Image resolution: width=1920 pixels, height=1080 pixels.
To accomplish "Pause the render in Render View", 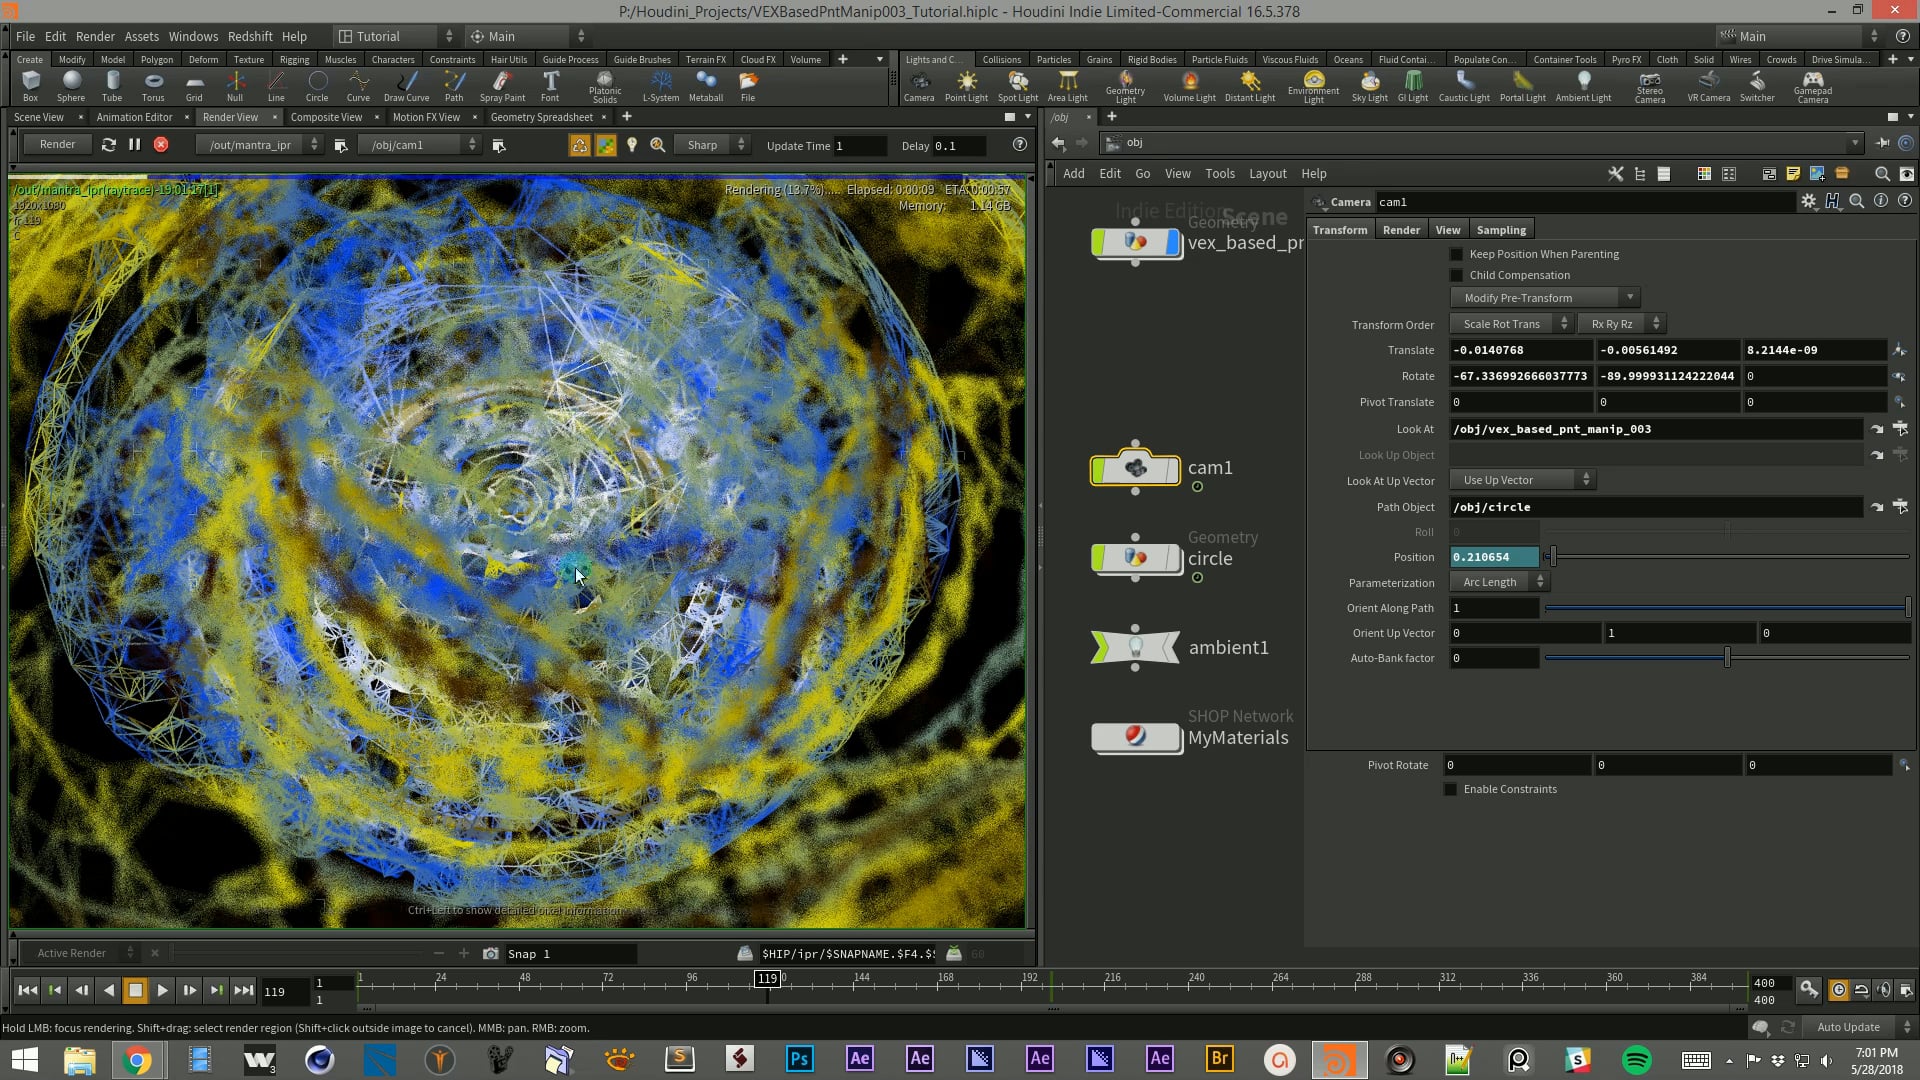I will coord(134,145).
